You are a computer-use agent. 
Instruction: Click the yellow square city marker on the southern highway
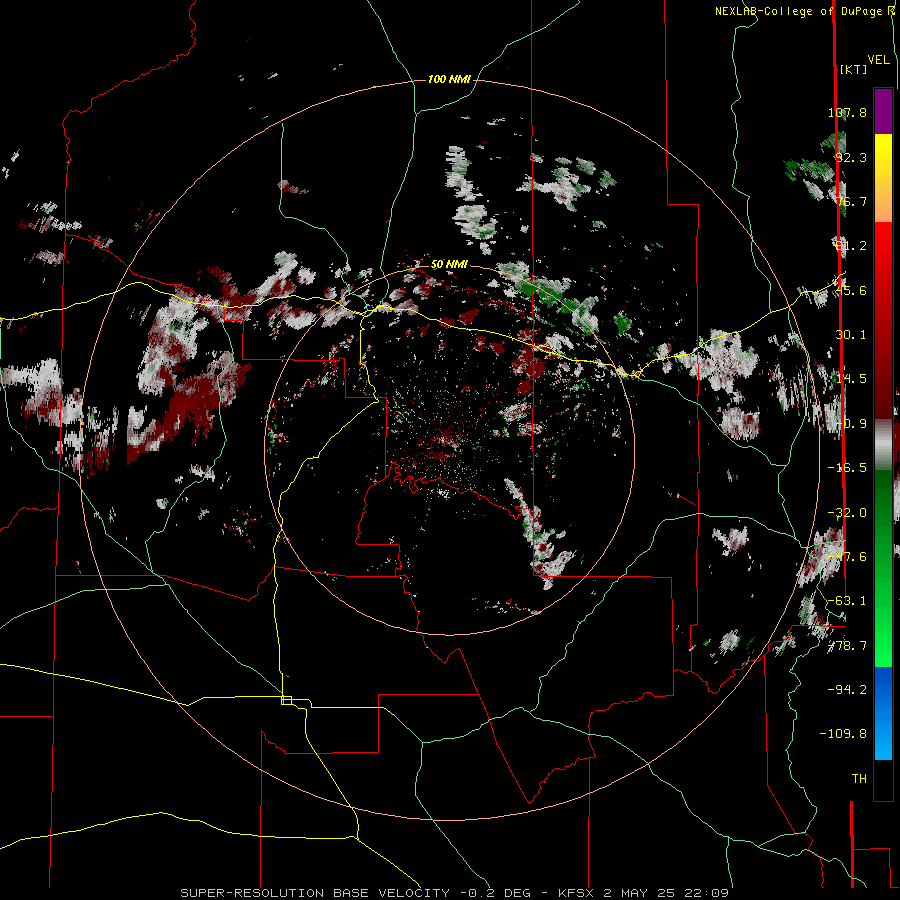tap(286, 700)
